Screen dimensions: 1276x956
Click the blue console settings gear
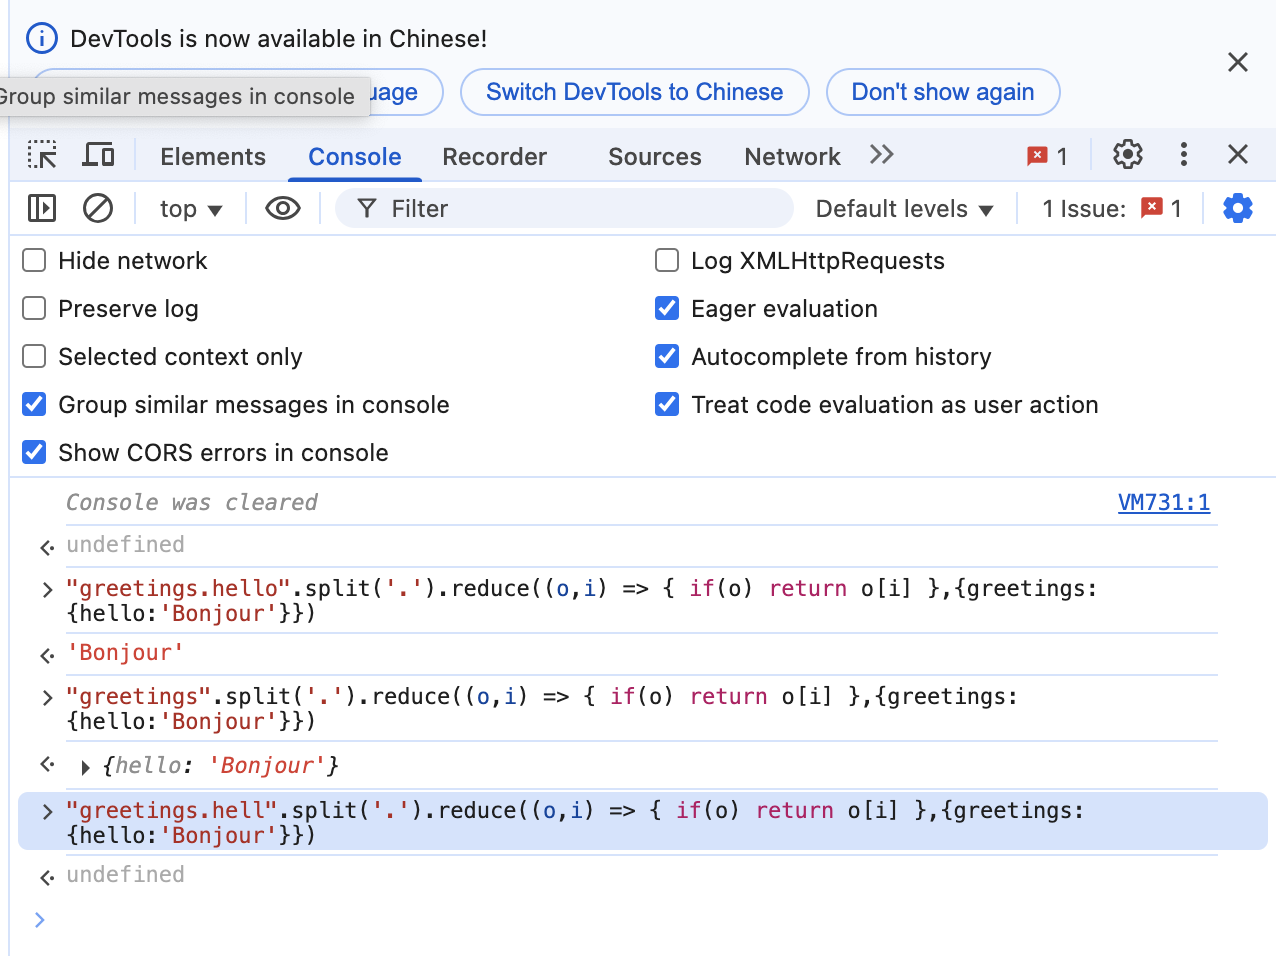pos(1238,208)
